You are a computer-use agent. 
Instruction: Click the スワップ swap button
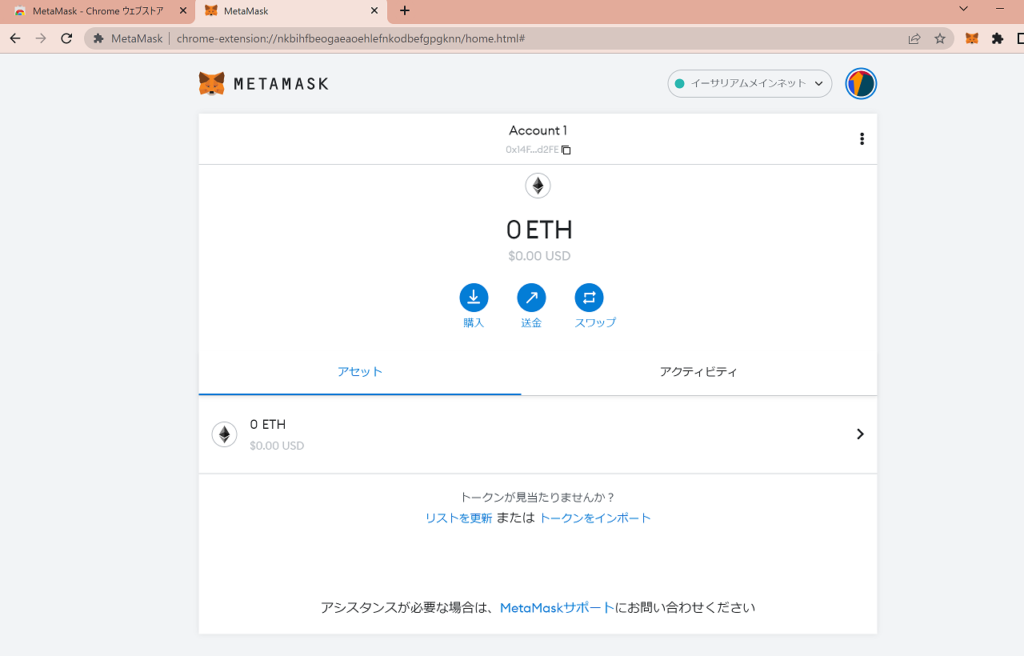(x=594, y=305)
